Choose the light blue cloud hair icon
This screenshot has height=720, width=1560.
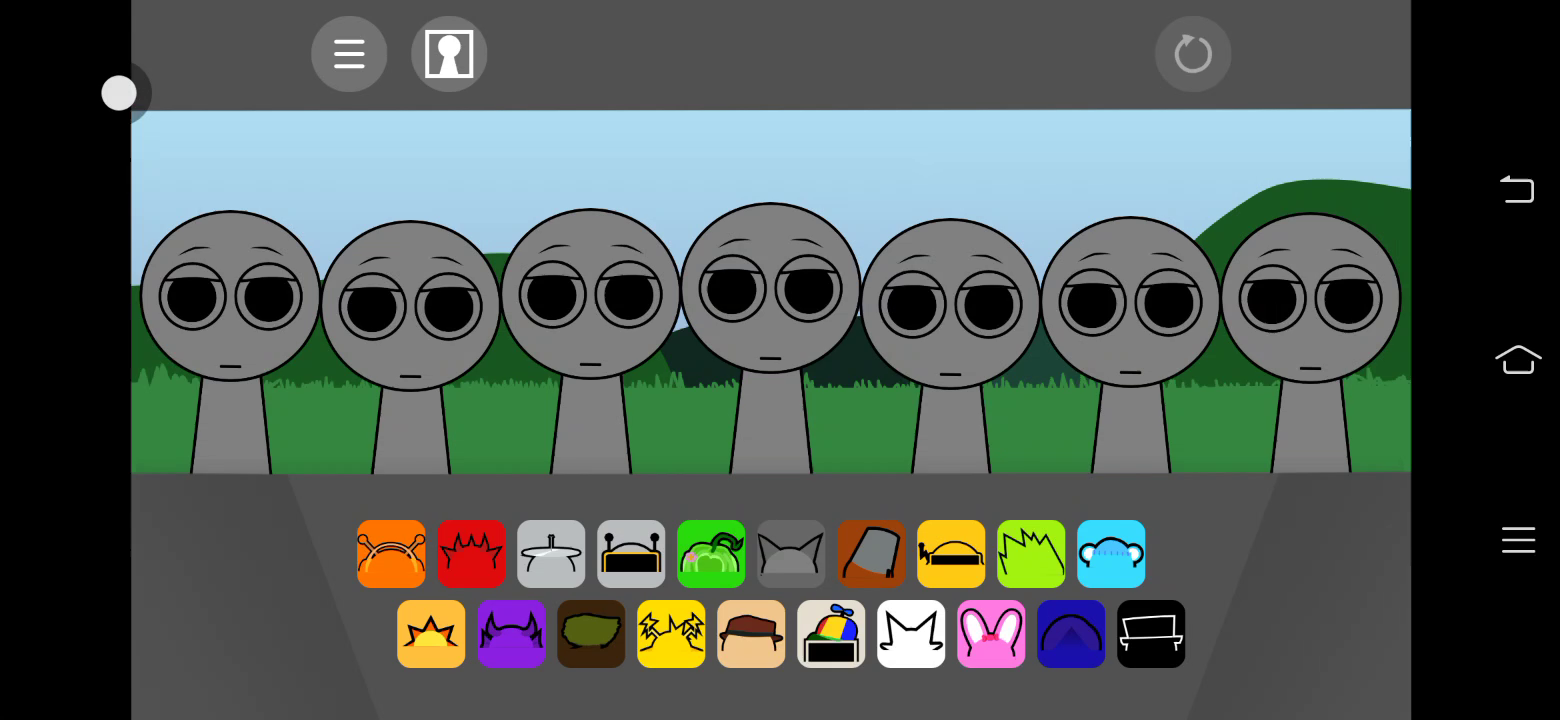[x=1111, y=554]
